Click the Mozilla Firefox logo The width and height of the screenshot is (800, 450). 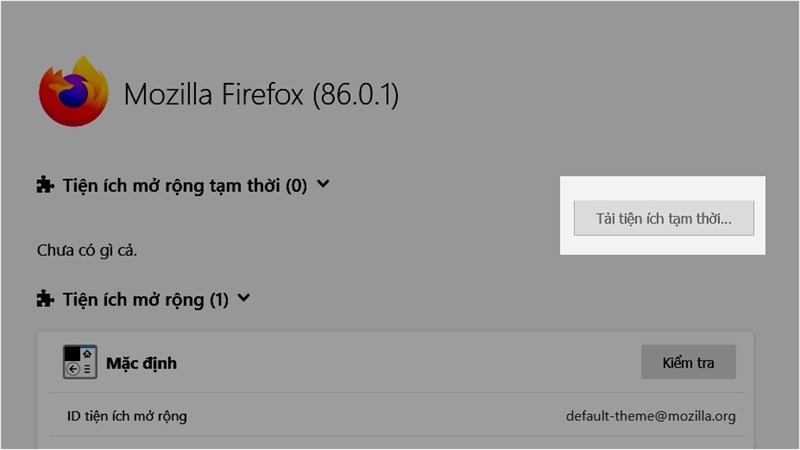click(73, 92)
